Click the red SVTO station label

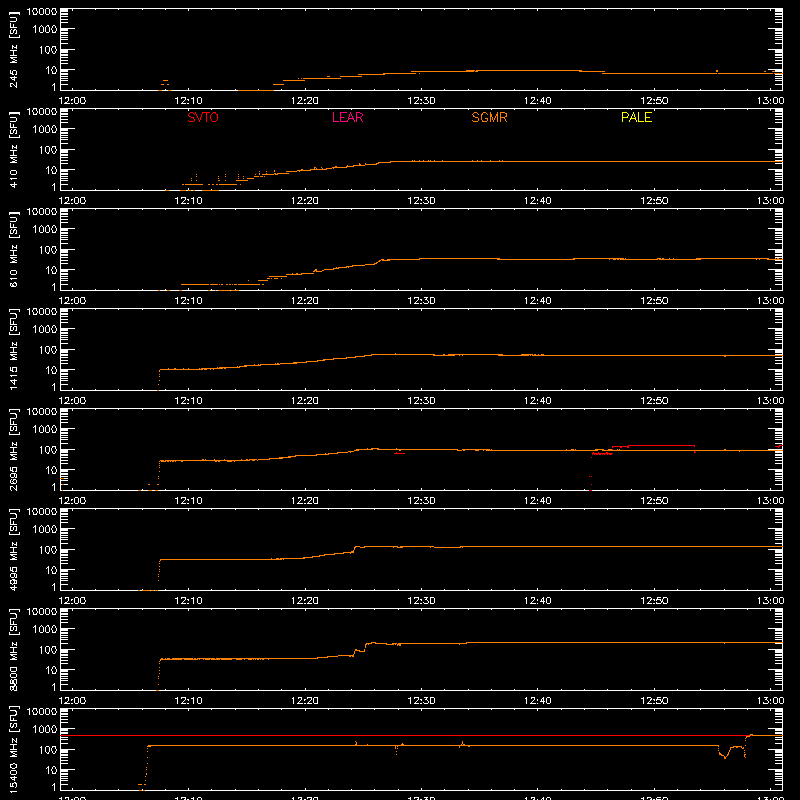pos(203,117)
